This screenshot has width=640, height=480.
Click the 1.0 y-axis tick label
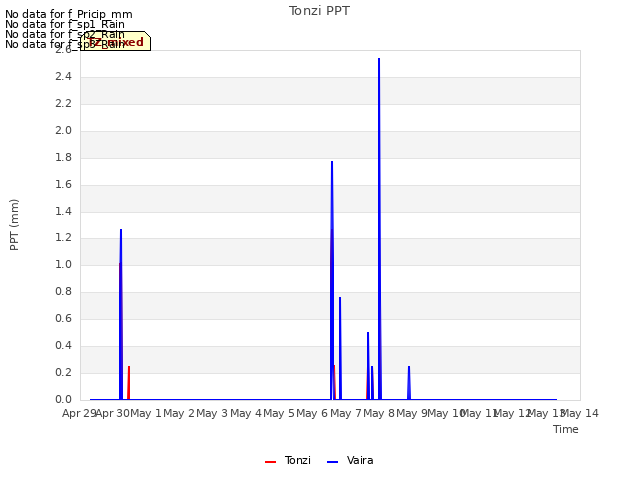point(63,264)
